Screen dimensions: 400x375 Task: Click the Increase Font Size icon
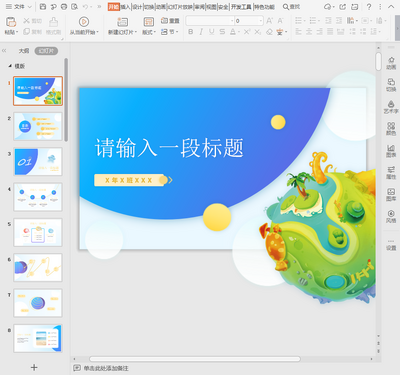tap(269, 21)
